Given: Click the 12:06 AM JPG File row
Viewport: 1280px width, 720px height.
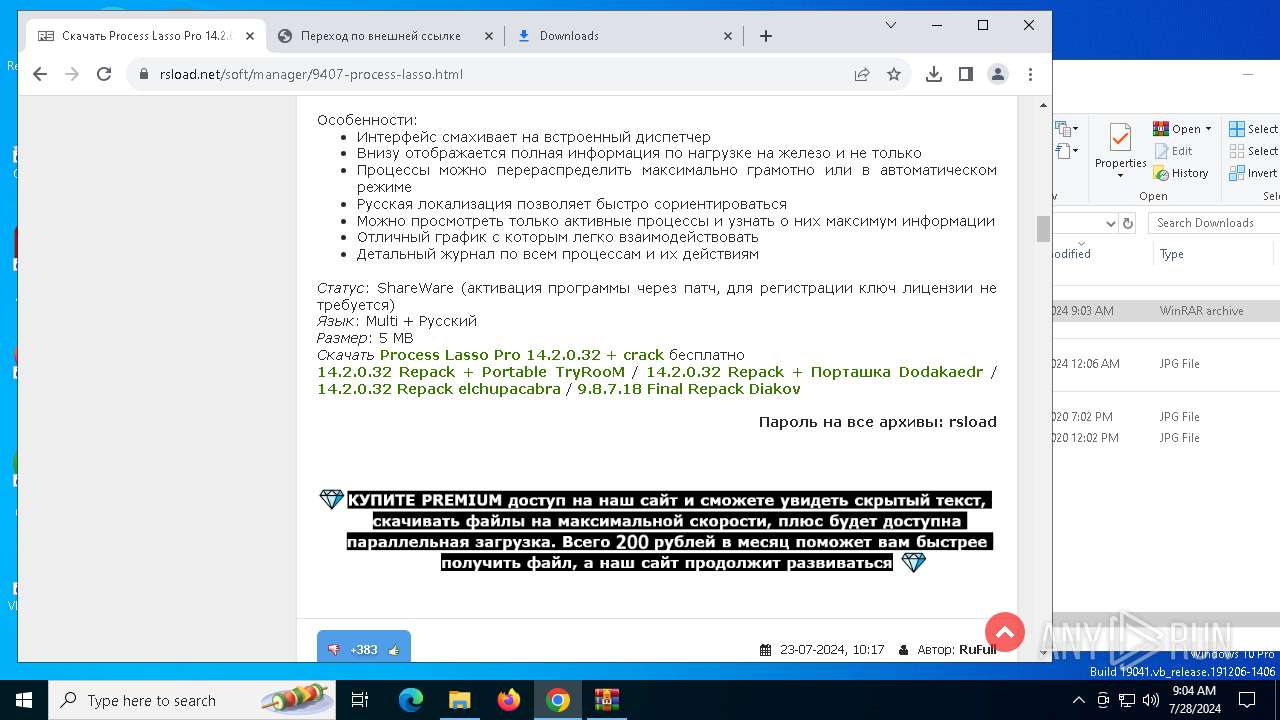Looking at the screenshot, I should click(x=1166, y=364).
